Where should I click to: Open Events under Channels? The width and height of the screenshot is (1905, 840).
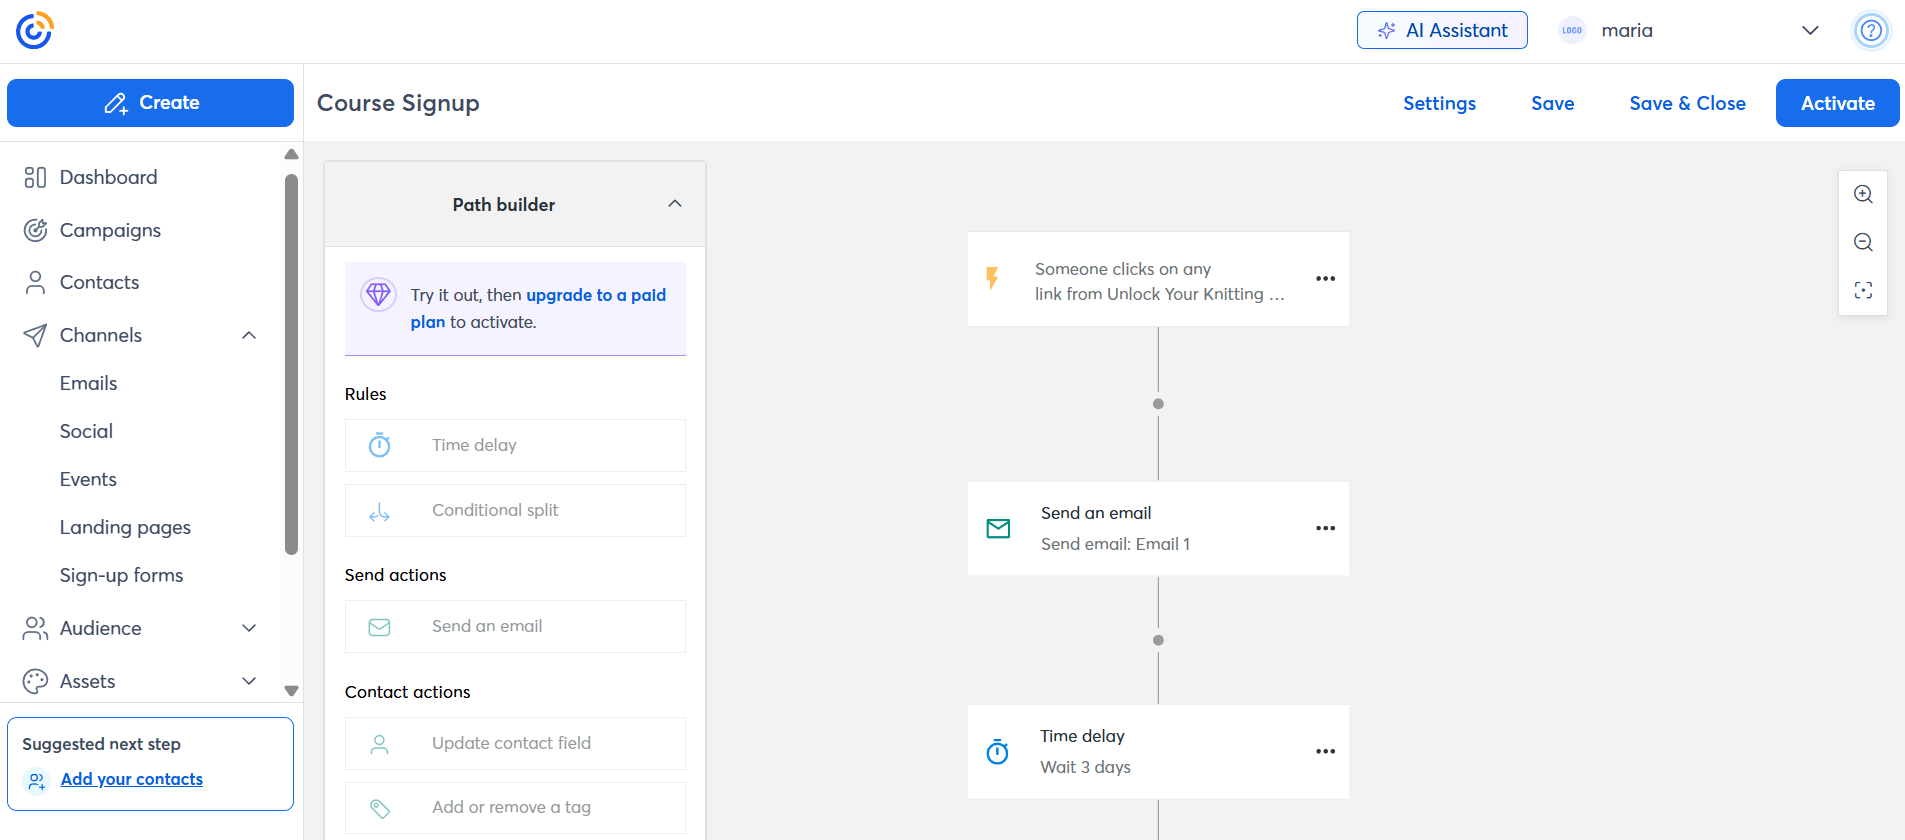pyautogui.click(x=88, y=479)
